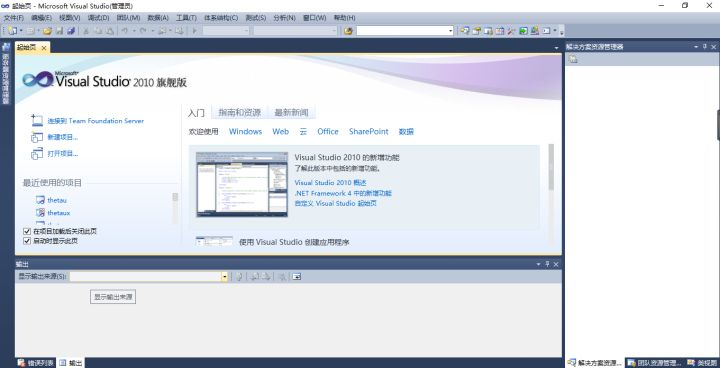Expand New Project button dropdown arrow
Screen dimensions: 720x368
[21, 31]
